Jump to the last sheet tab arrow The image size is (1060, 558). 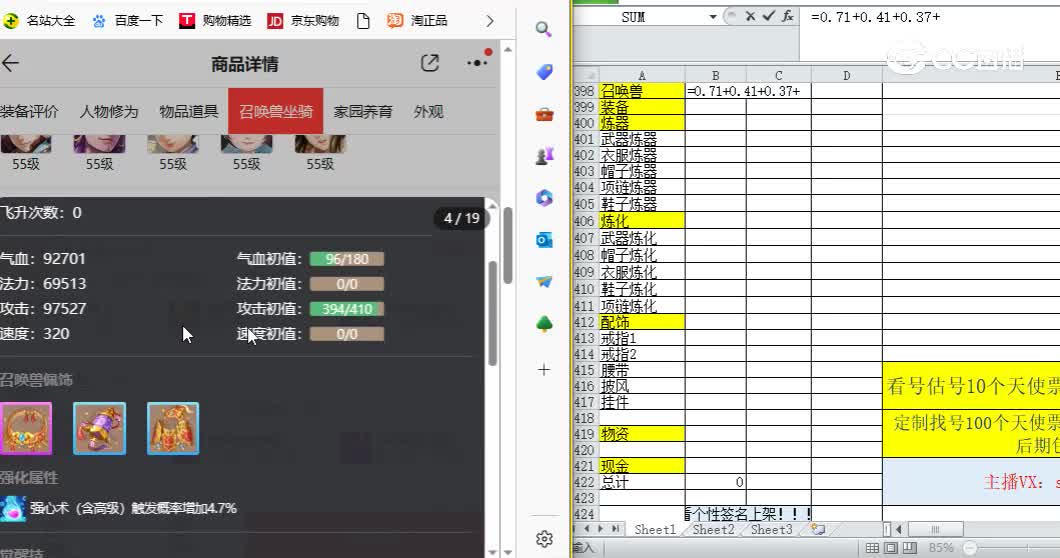615,529
